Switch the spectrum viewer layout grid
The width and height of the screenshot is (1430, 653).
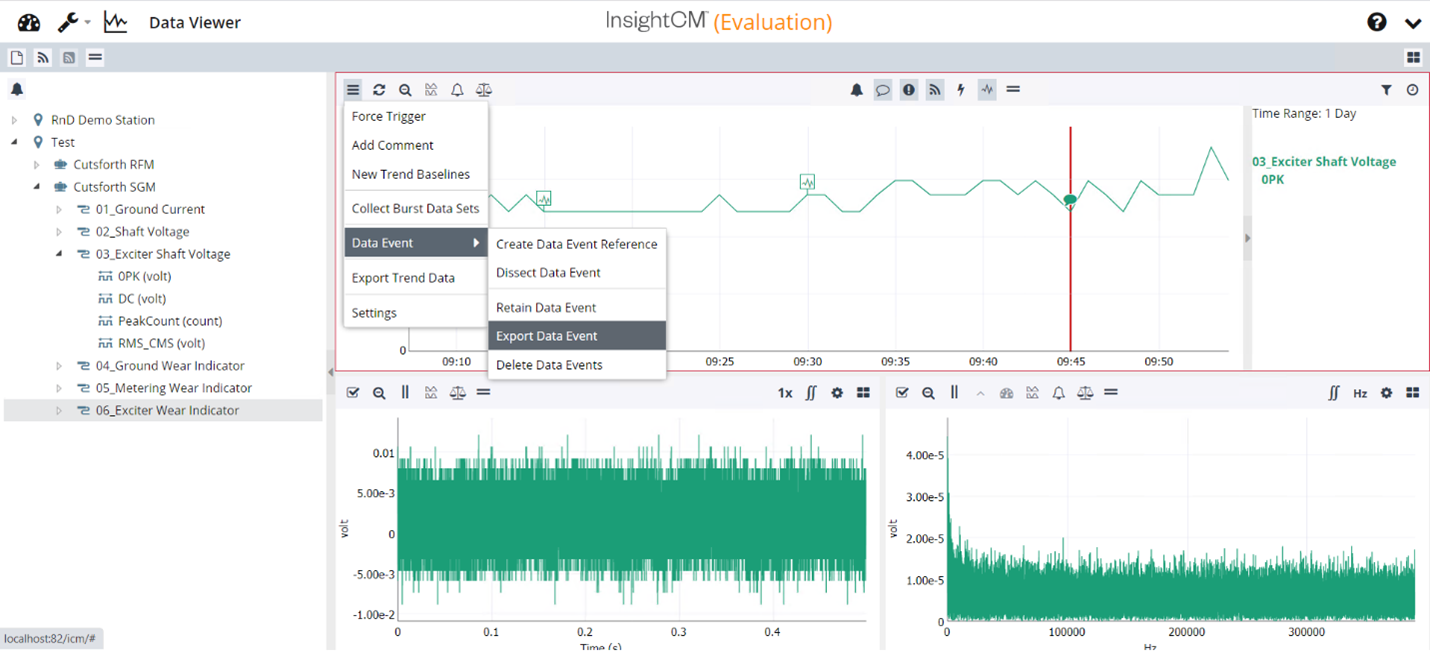tap(1412, 394)
